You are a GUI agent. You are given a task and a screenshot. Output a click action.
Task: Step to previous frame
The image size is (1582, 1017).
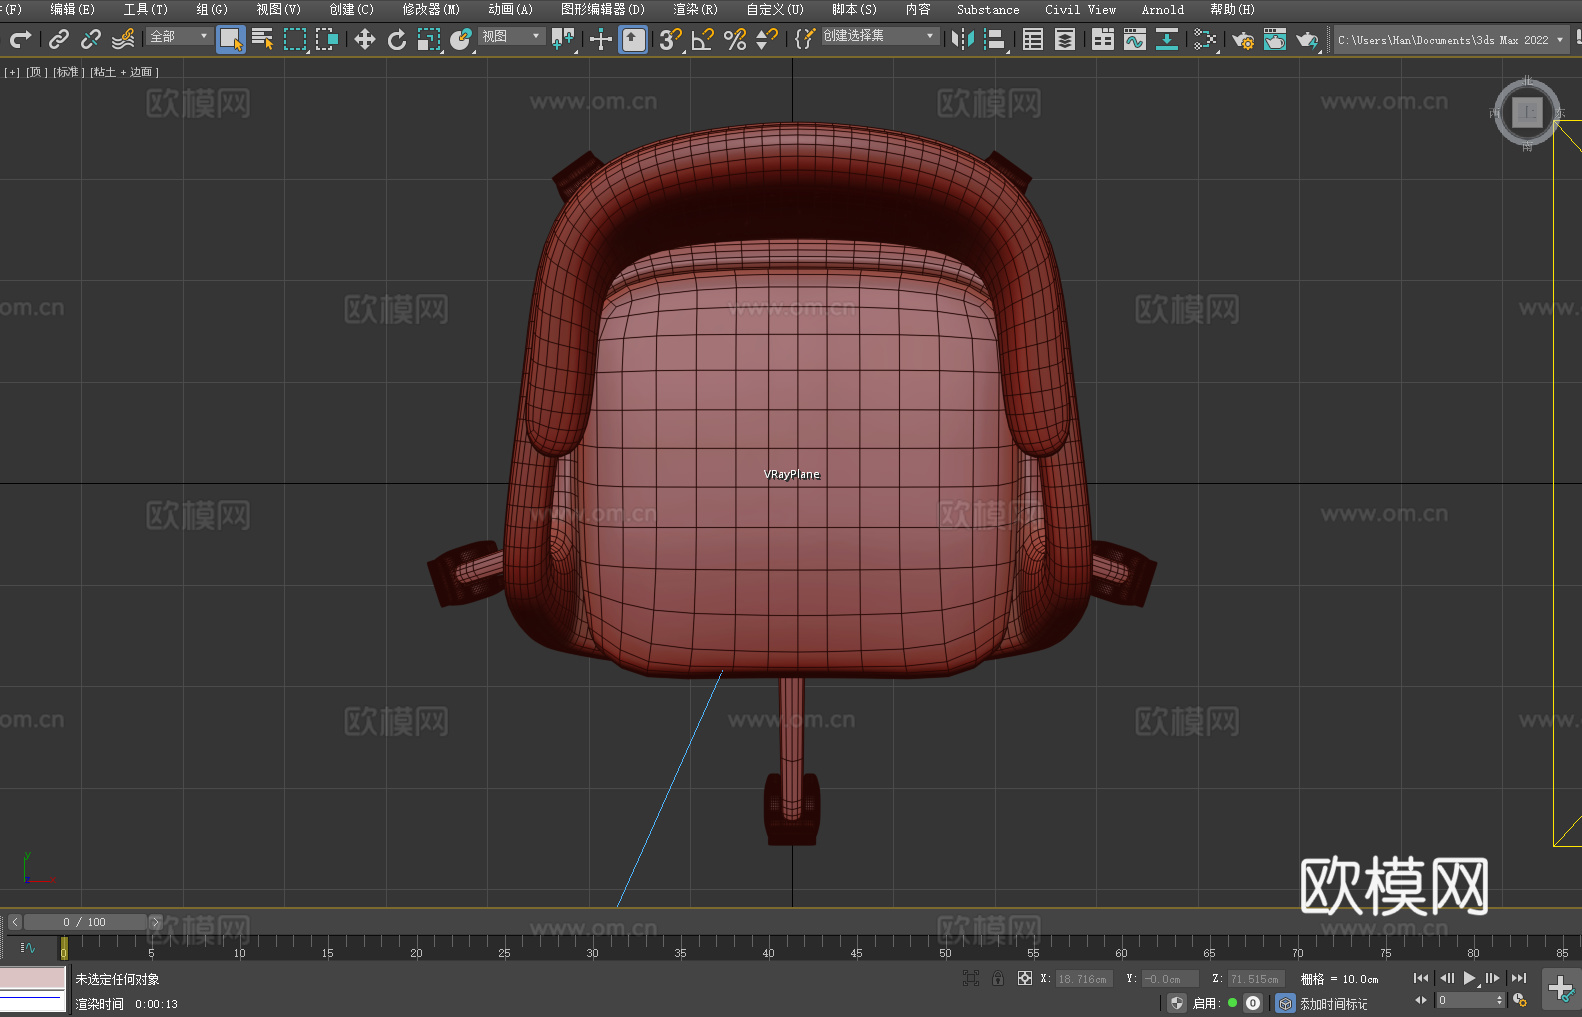1446,978
